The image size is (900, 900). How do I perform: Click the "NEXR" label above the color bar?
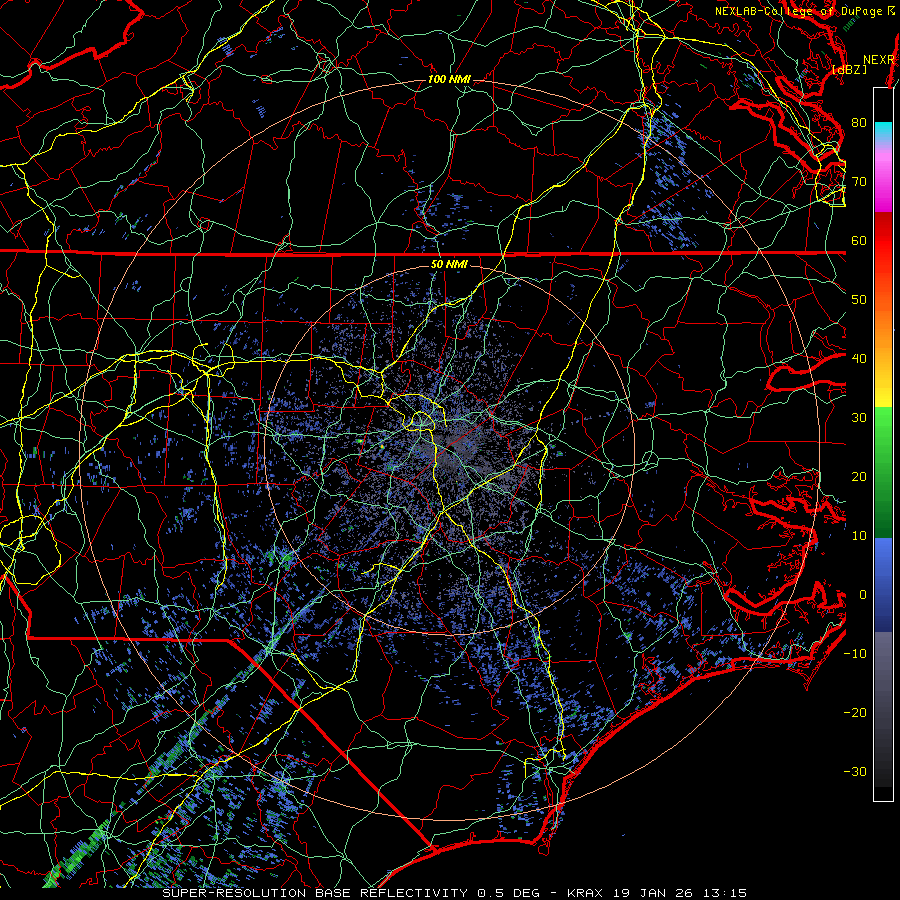coord(878,60)
